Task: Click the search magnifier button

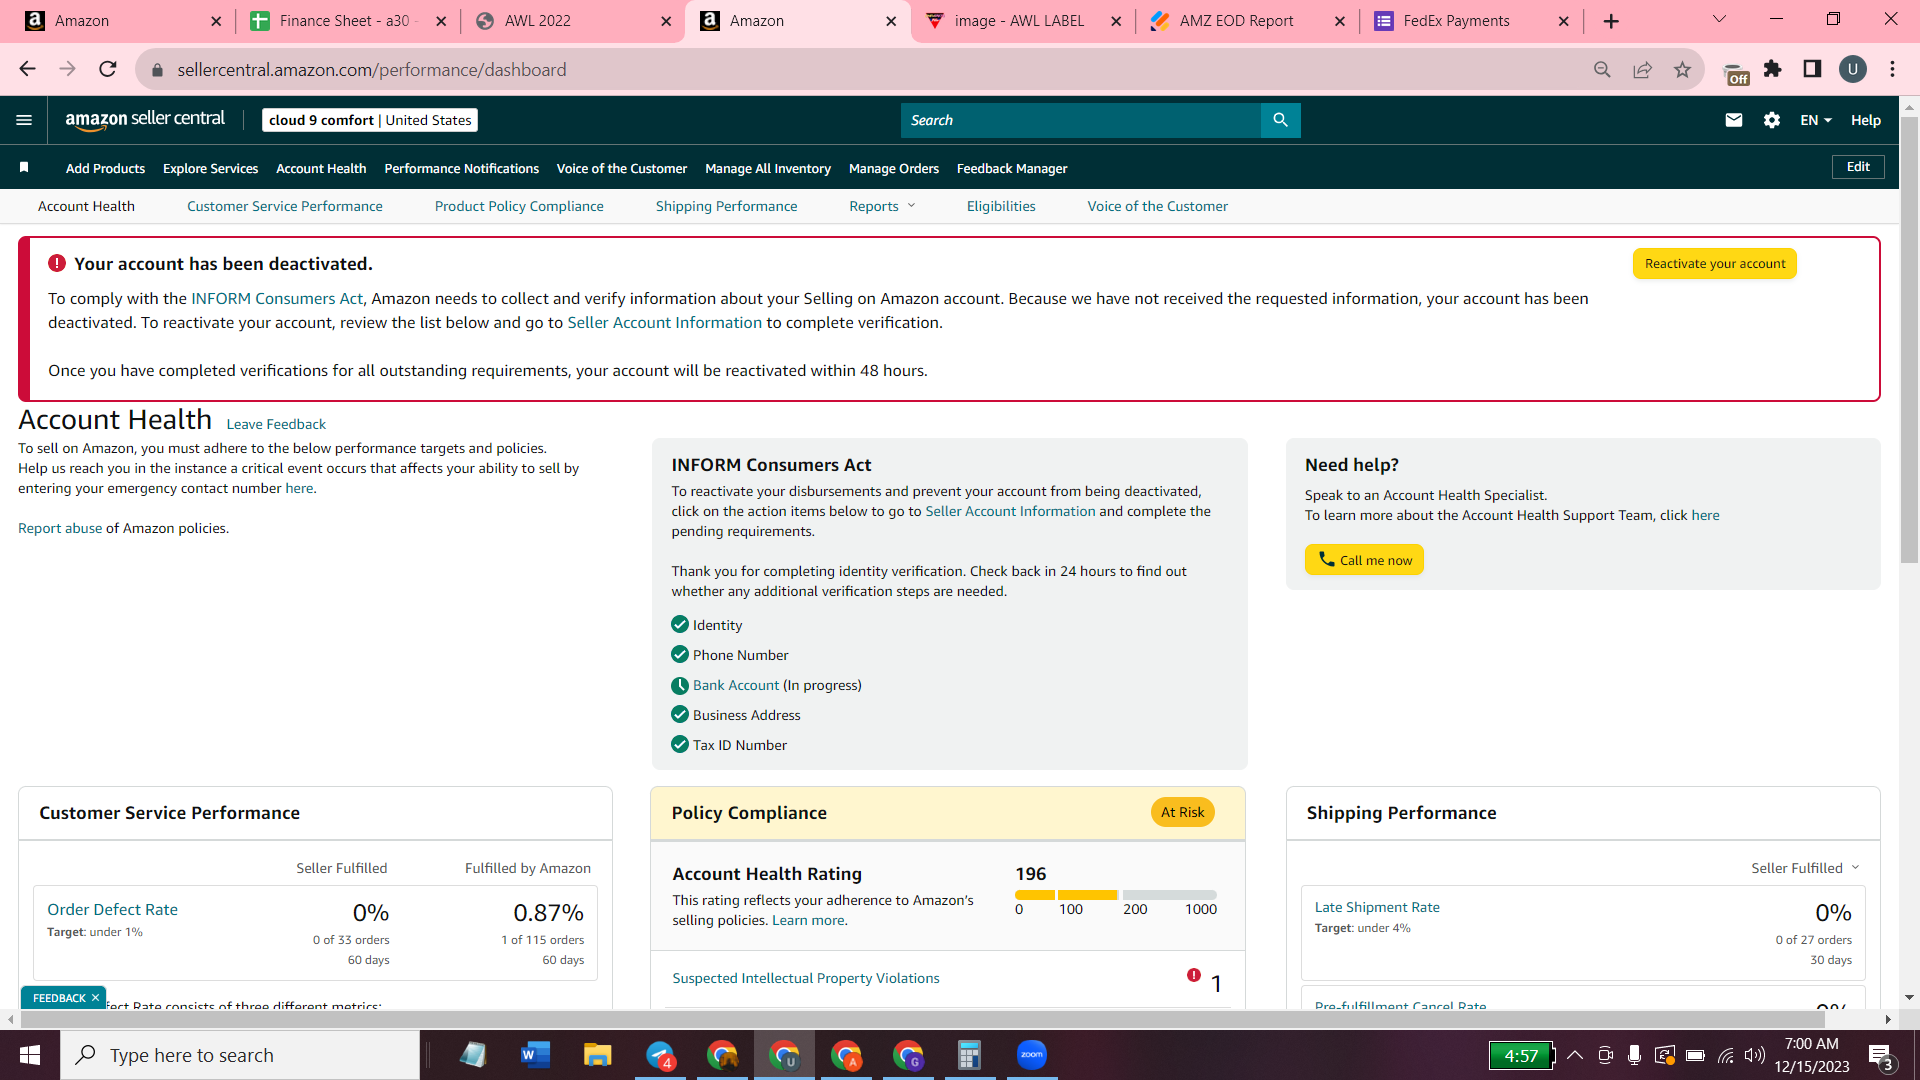Action: pos(1280,120)
